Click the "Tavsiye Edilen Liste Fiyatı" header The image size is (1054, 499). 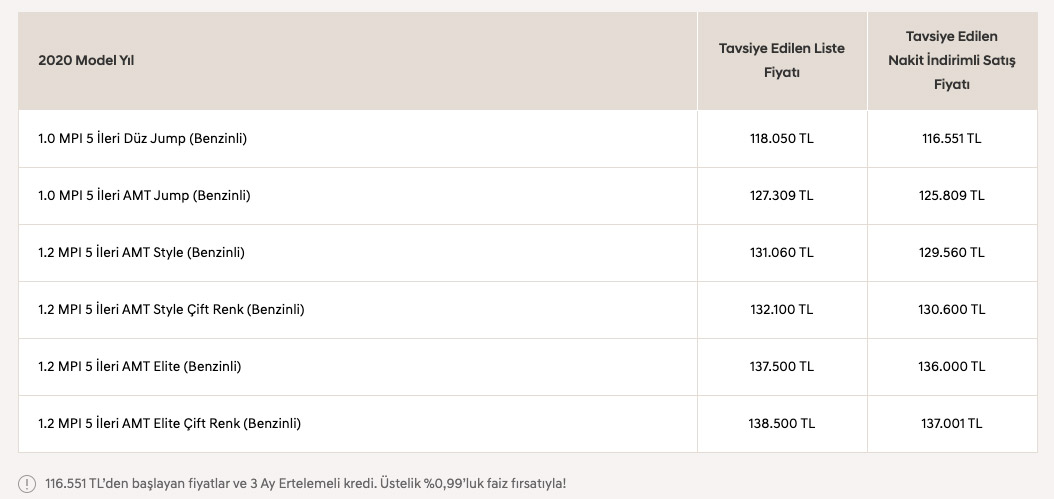pos(781,61)
